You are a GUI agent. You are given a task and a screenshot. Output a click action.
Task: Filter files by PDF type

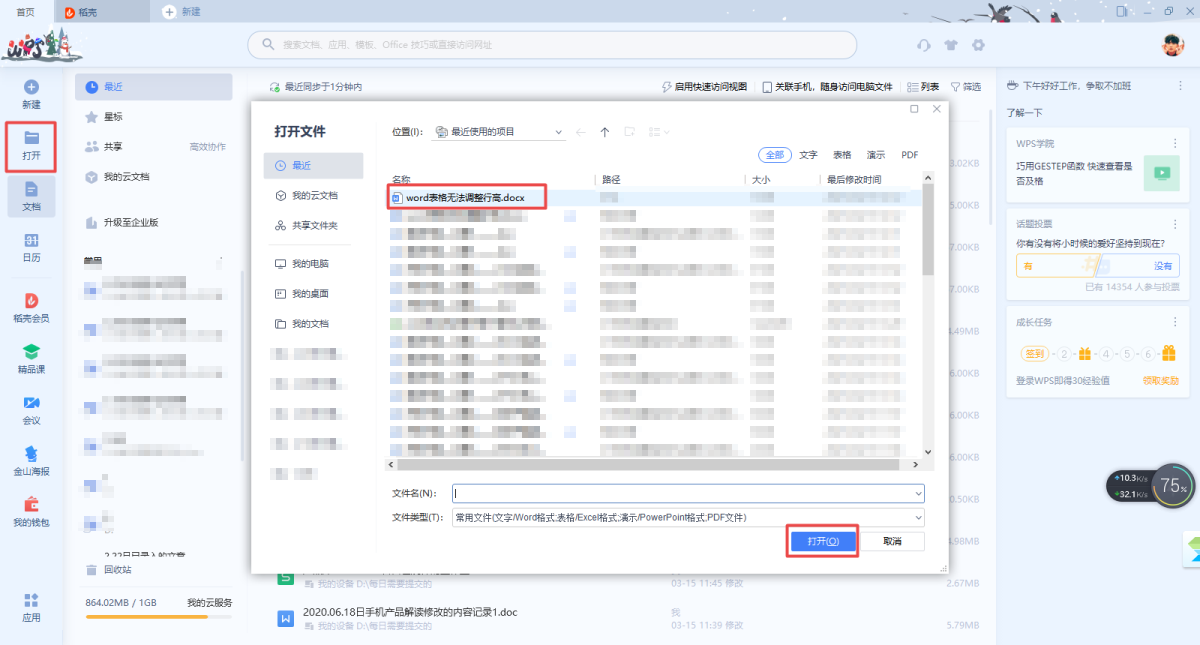pyautogui.click(x=909, y=155)
